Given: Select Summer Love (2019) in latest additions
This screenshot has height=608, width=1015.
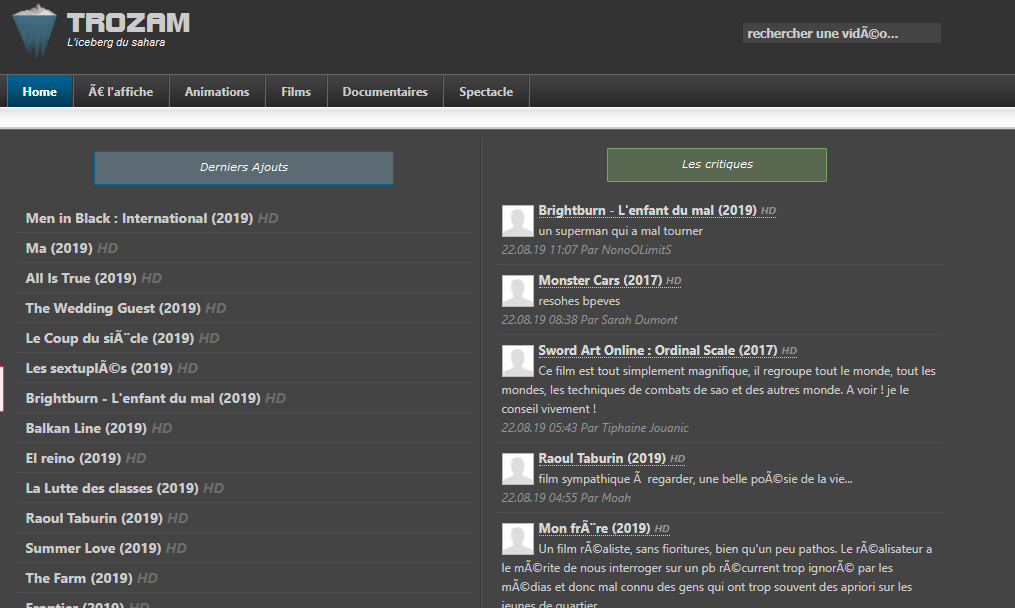Looking at the screenshot, I should pos(93,548).
